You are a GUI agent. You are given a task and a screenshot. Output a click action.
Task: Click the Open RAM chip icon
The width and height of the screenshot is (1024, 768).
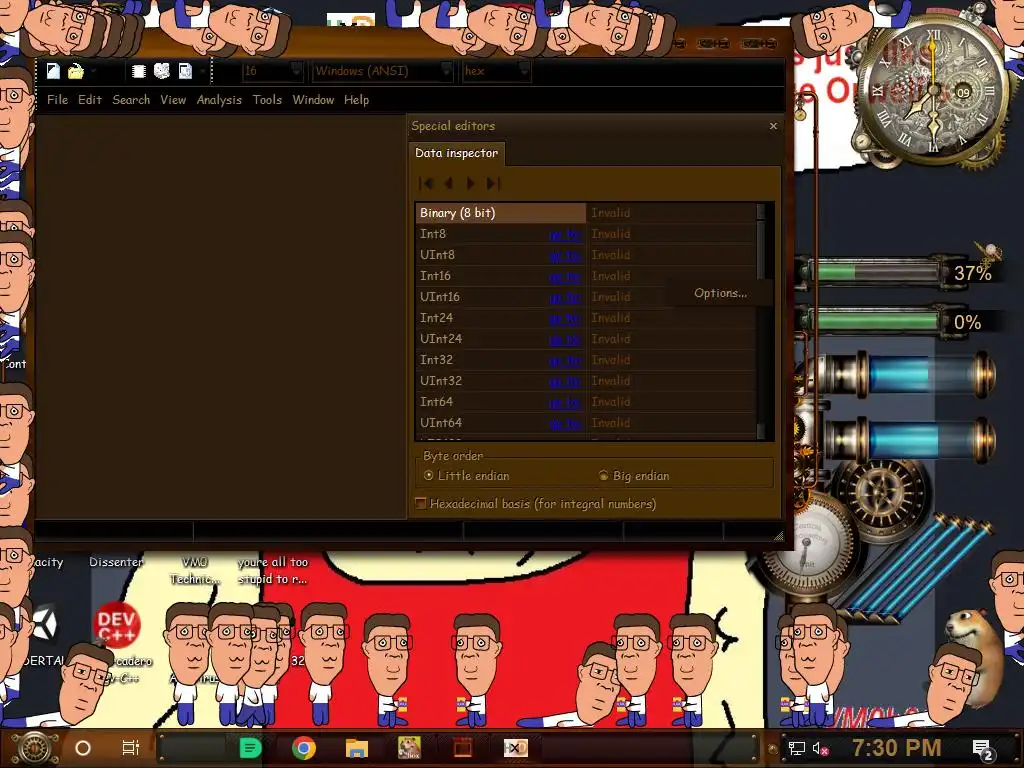(x=138, y=71)
